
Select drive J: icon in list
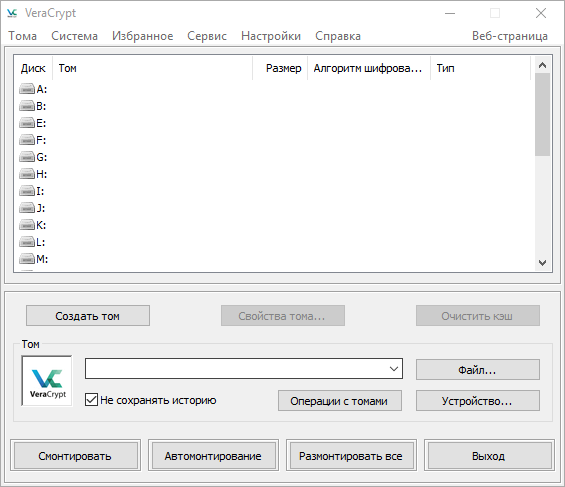tap(27, 208)
